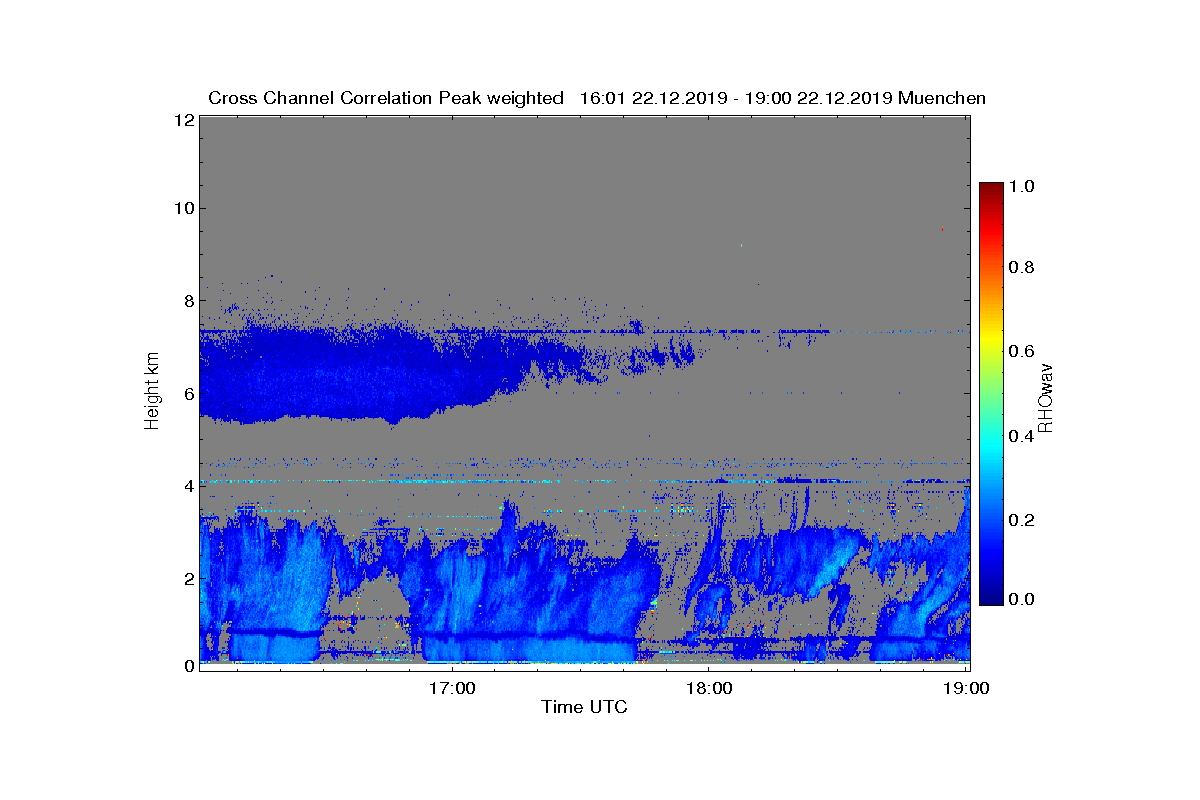Click the 'Height km' y-axis label

pos(152,393)
